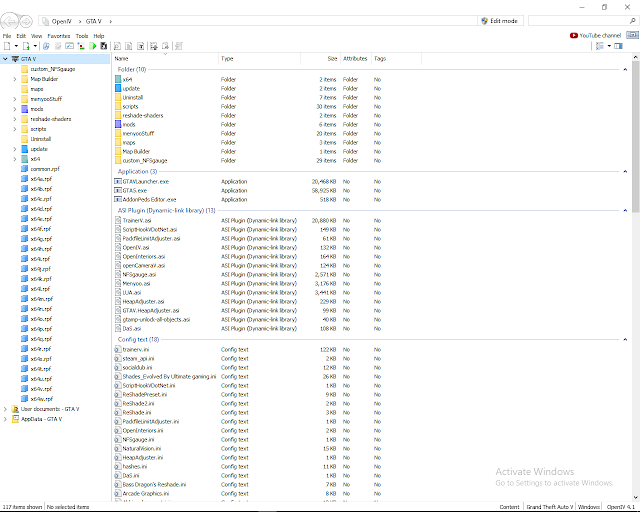Click the search magnifier icon
Screen dimensions: 640x512
point(632,21)
